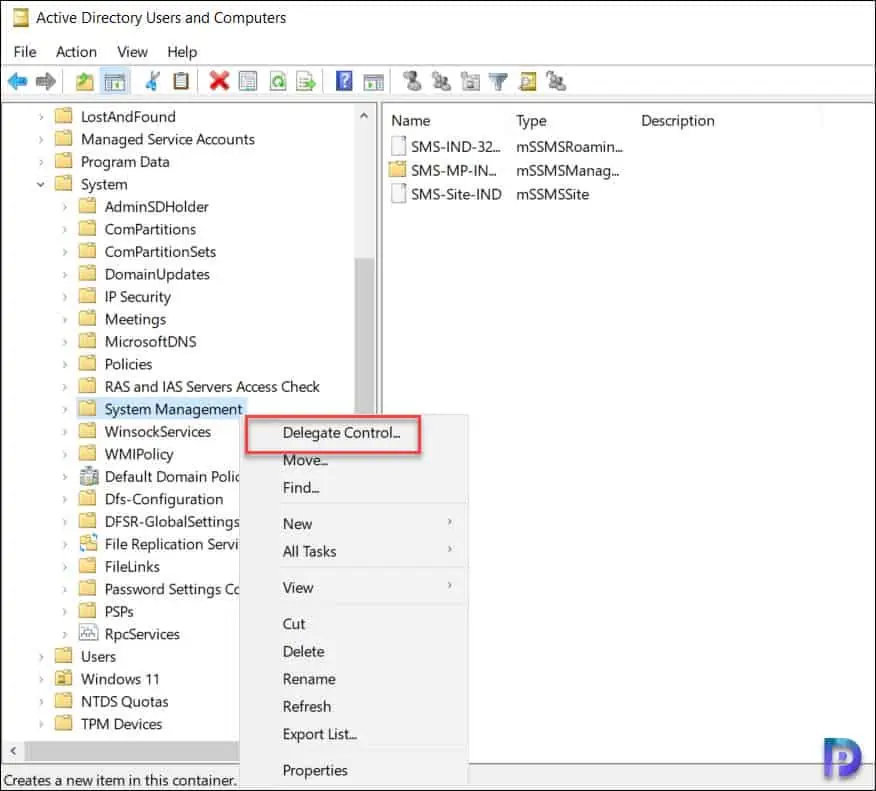The width and height of the screenshot is (876, 791).
Task: Expand the Program Data node chevron
Action: pos(41,162)
